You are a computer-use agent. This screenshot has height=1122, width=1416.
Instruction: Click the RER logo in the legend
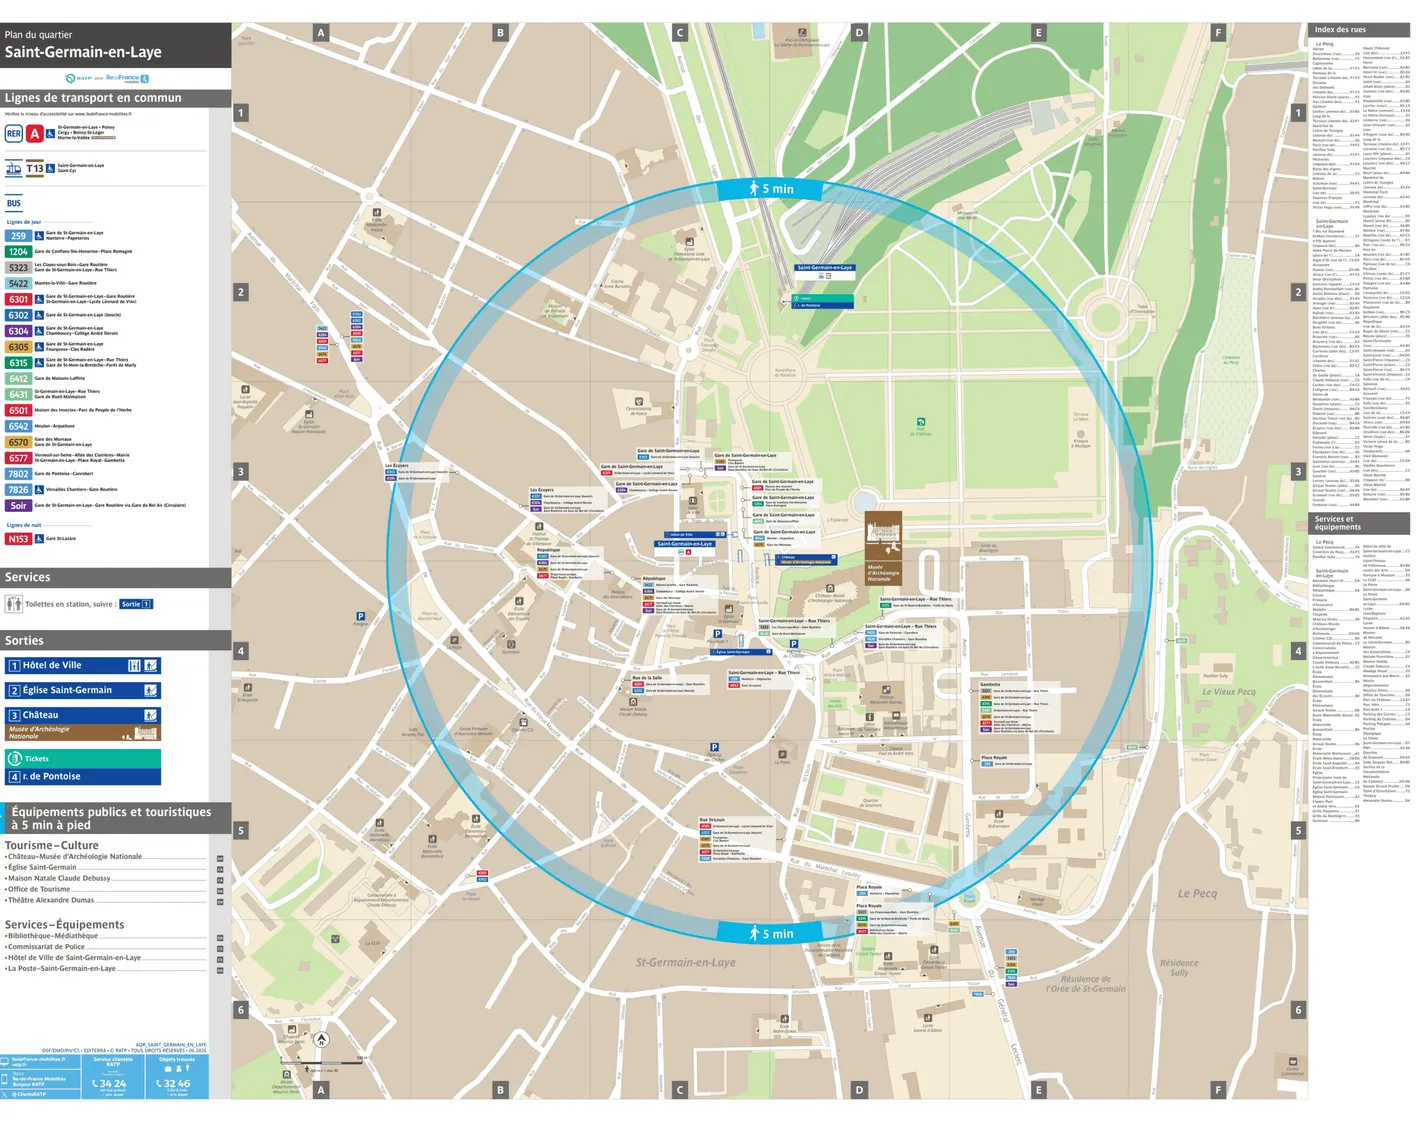pos(14,133)
